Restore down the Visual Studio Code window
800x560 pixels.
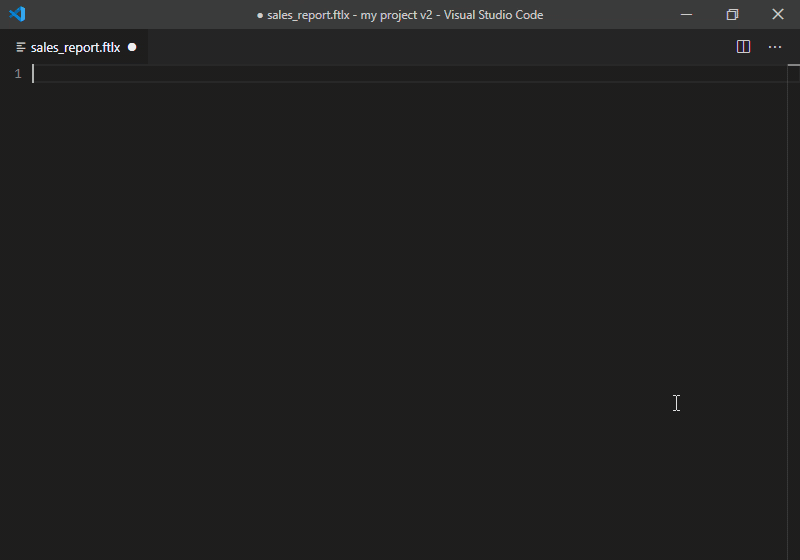732,14
